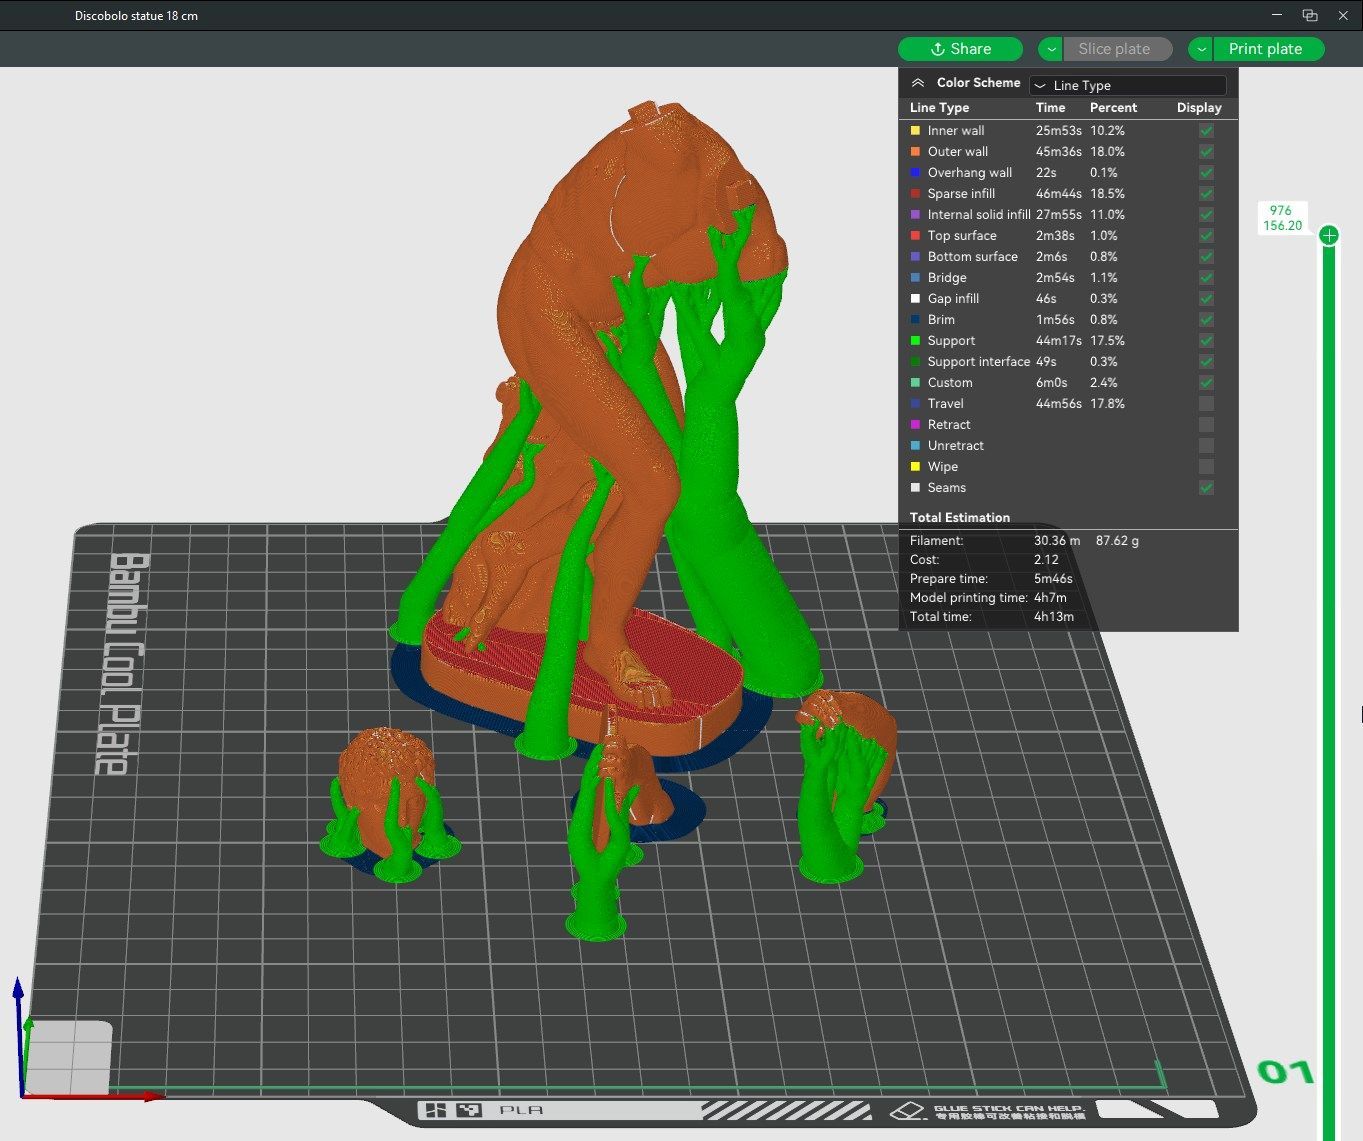Click the Share button

960,49
